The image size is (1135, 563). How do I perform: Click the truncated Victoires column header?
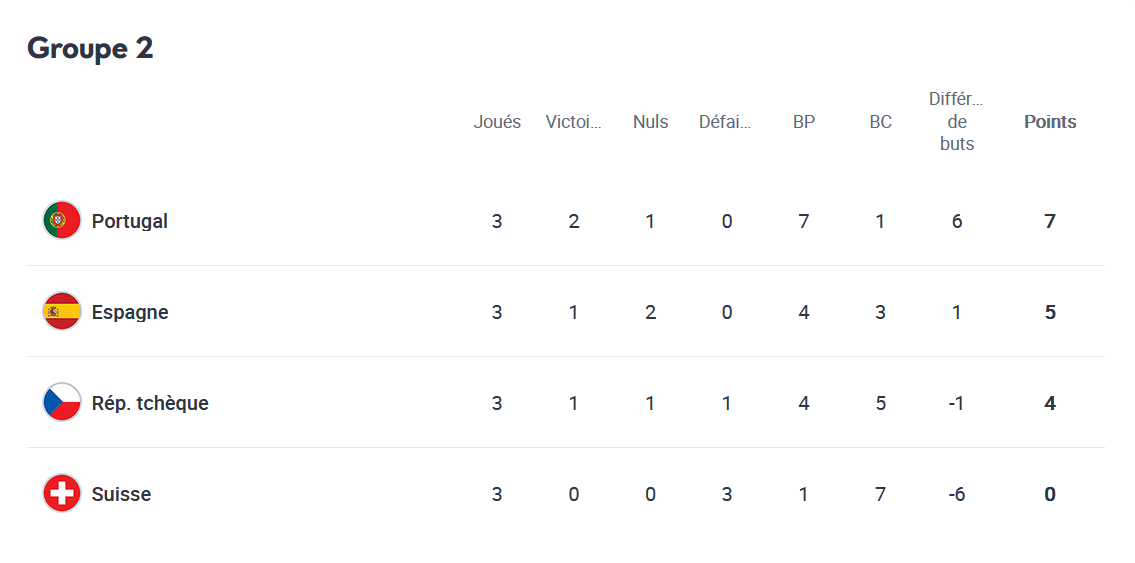click(573, 122)
